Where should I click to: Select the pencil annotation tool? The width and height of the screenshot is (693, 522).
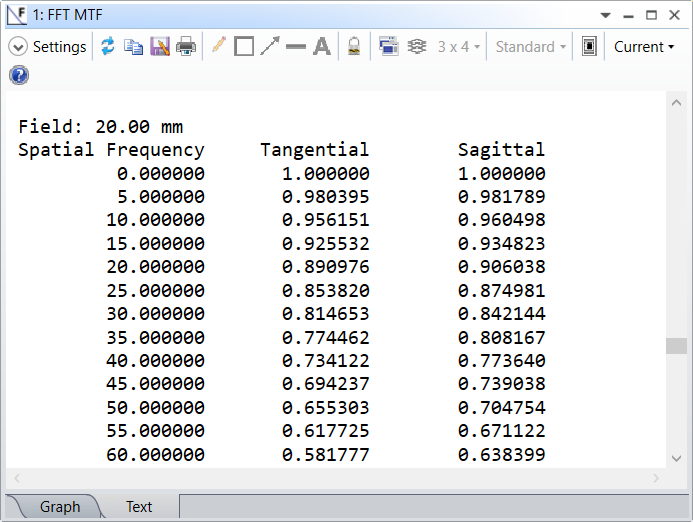219,46
